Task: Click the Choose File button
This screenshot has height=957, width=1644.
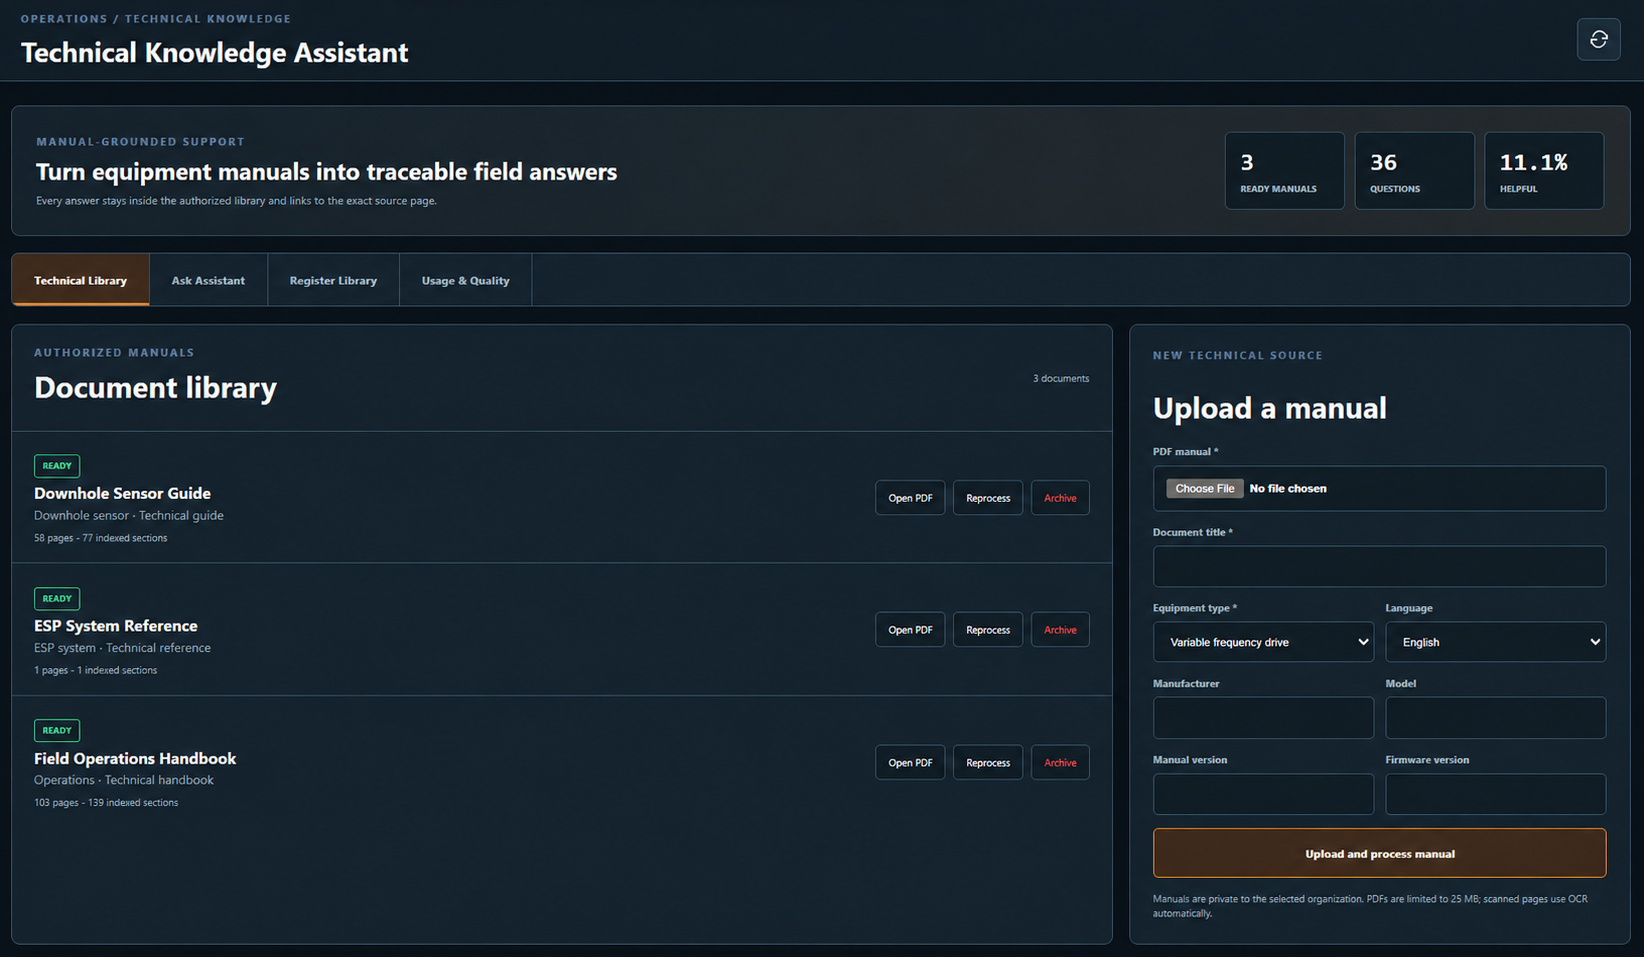Action: pyautogui.click(x=1204, y=488)
